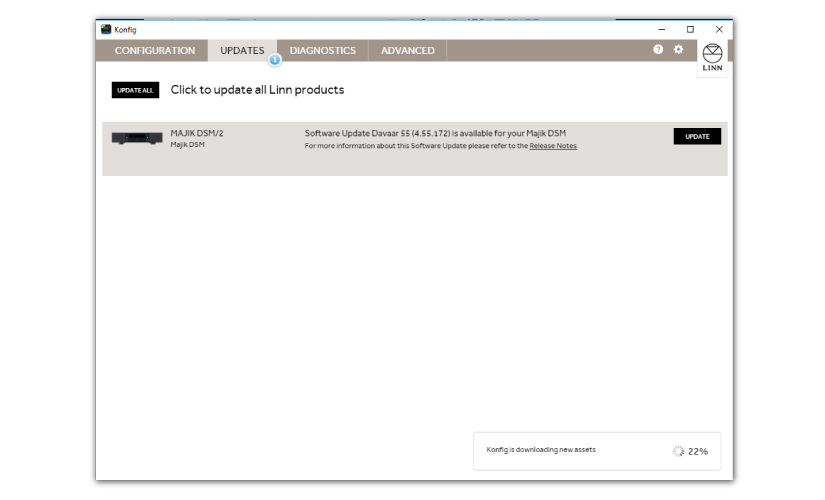Select the UPDATES tab
Viewport: 825px width, 500px height.
pos(242,51)
